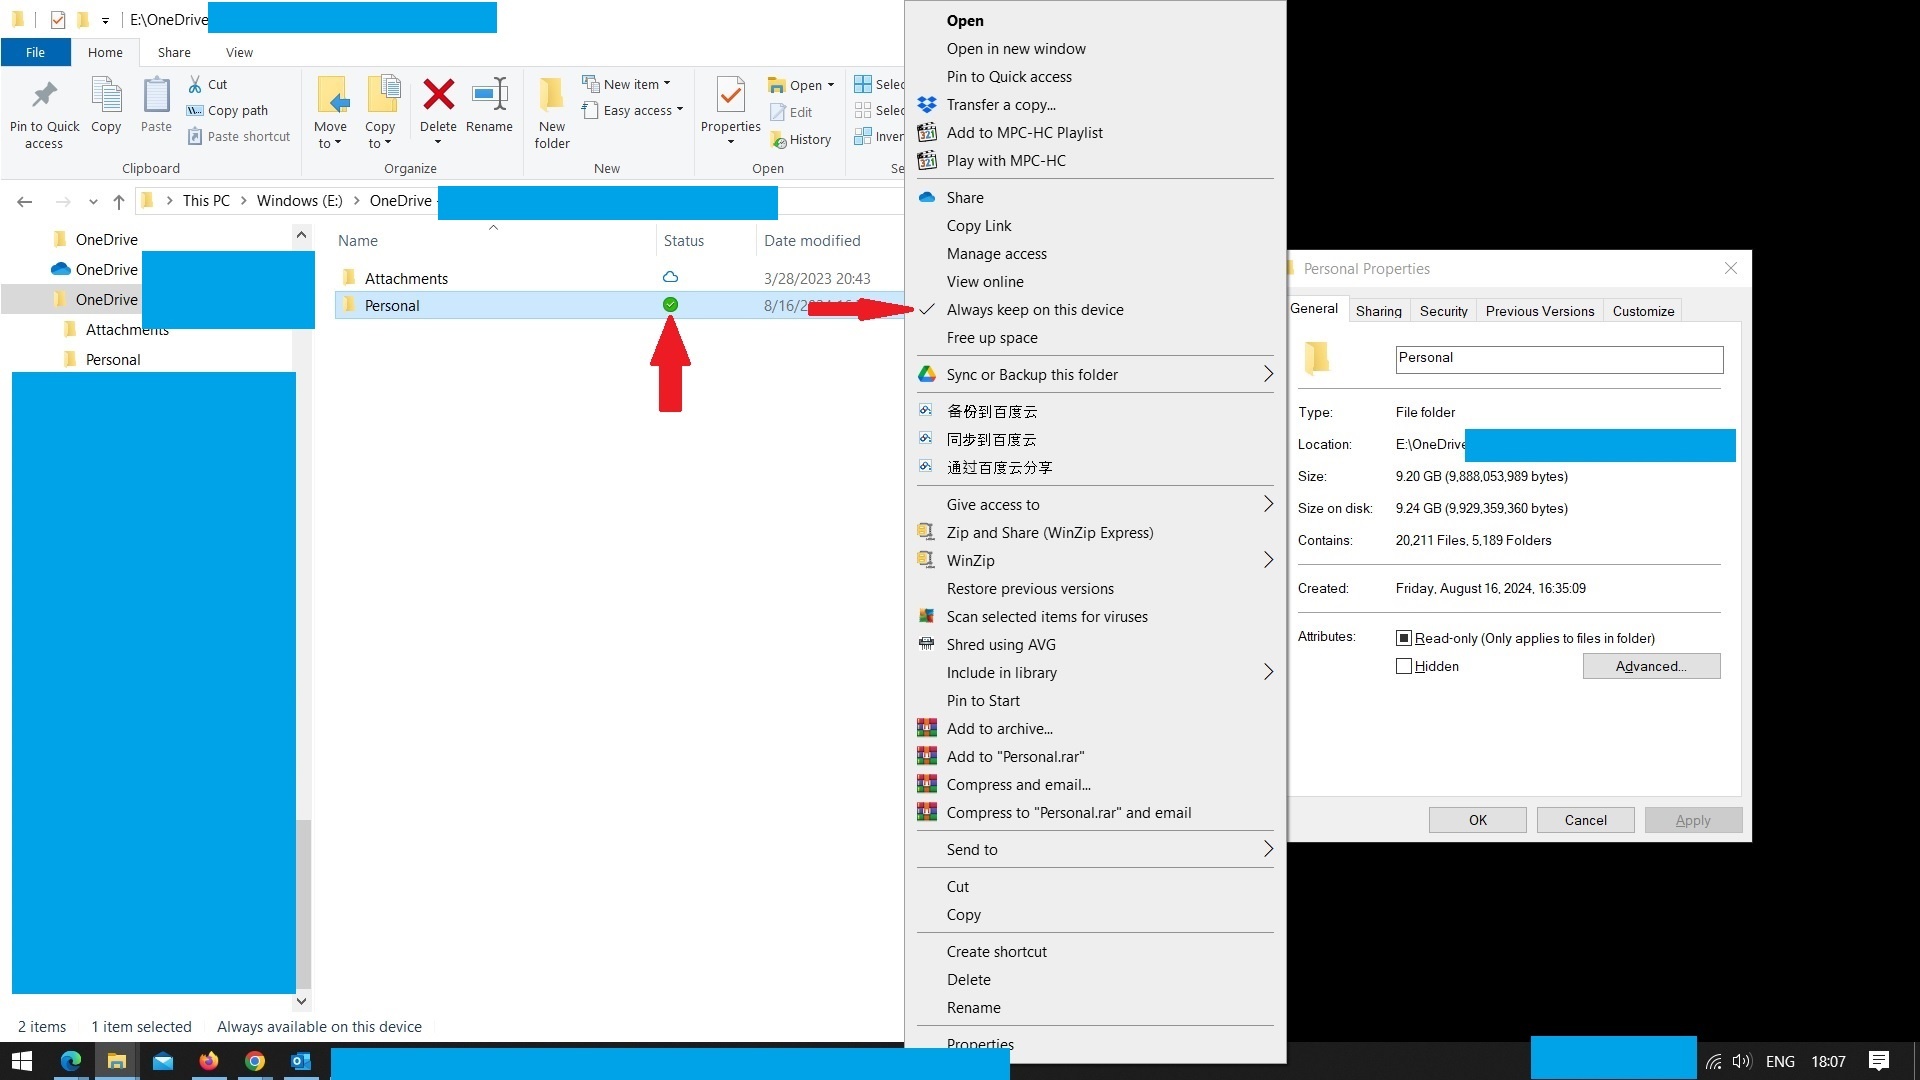
Task: Select Compress to Personal.rar and email
Action: coord(1069,812)
